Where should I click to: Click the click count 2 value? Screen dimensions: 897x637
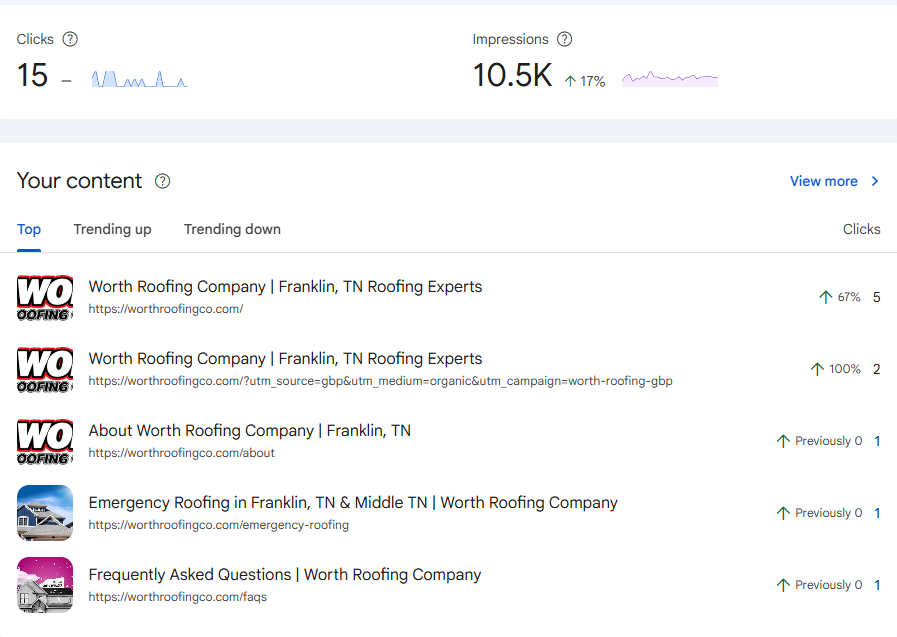click(x=876, y=369)
